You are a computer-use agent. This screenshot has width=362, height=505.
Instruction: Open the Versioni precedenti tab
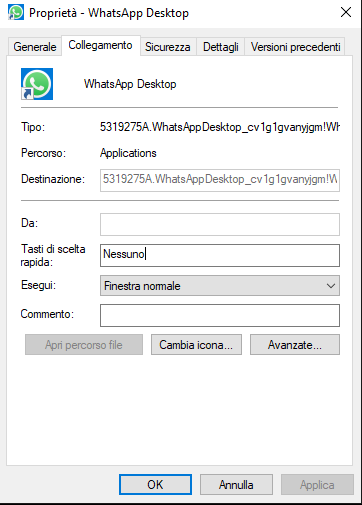point(295,47)
